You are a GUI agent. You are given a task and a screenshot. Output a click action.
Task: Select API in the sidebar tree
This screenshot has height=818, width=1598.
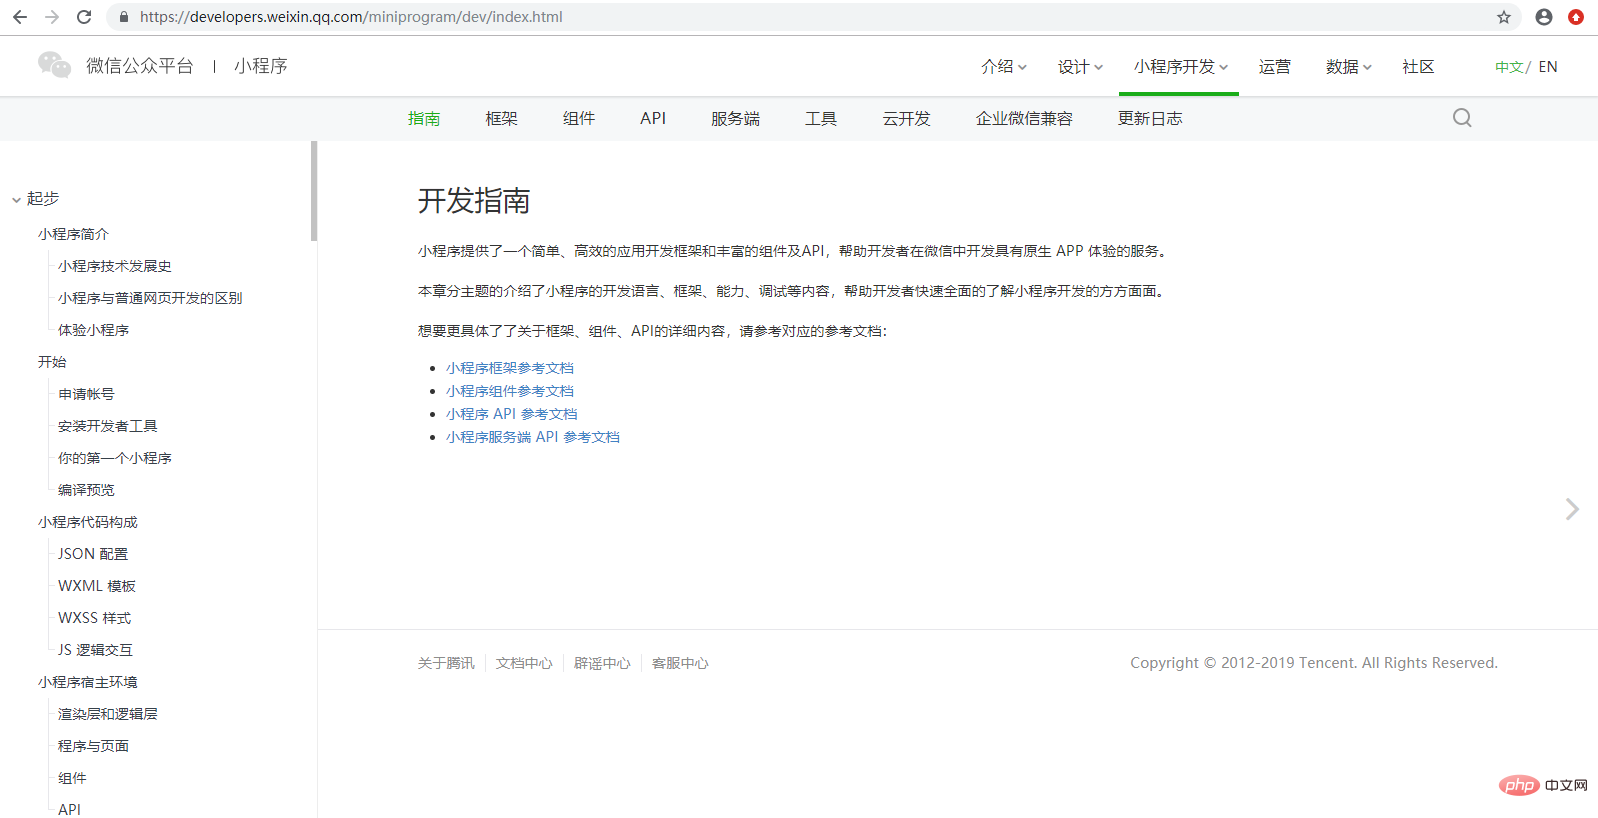(69, 809)
